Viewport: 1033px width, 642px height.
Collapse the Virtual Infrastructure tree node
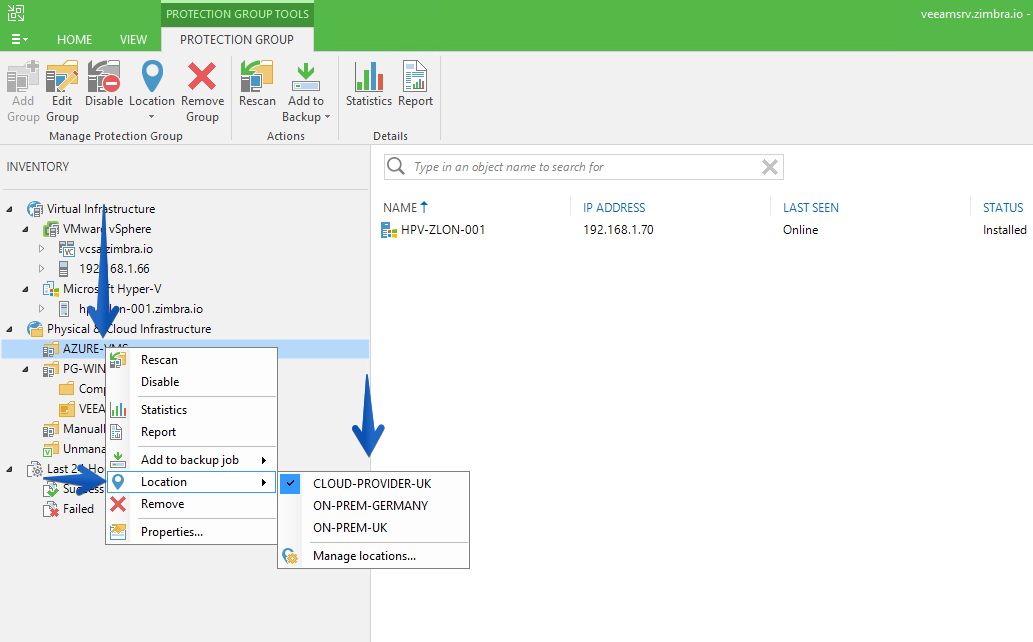click(x=9, y=209)
